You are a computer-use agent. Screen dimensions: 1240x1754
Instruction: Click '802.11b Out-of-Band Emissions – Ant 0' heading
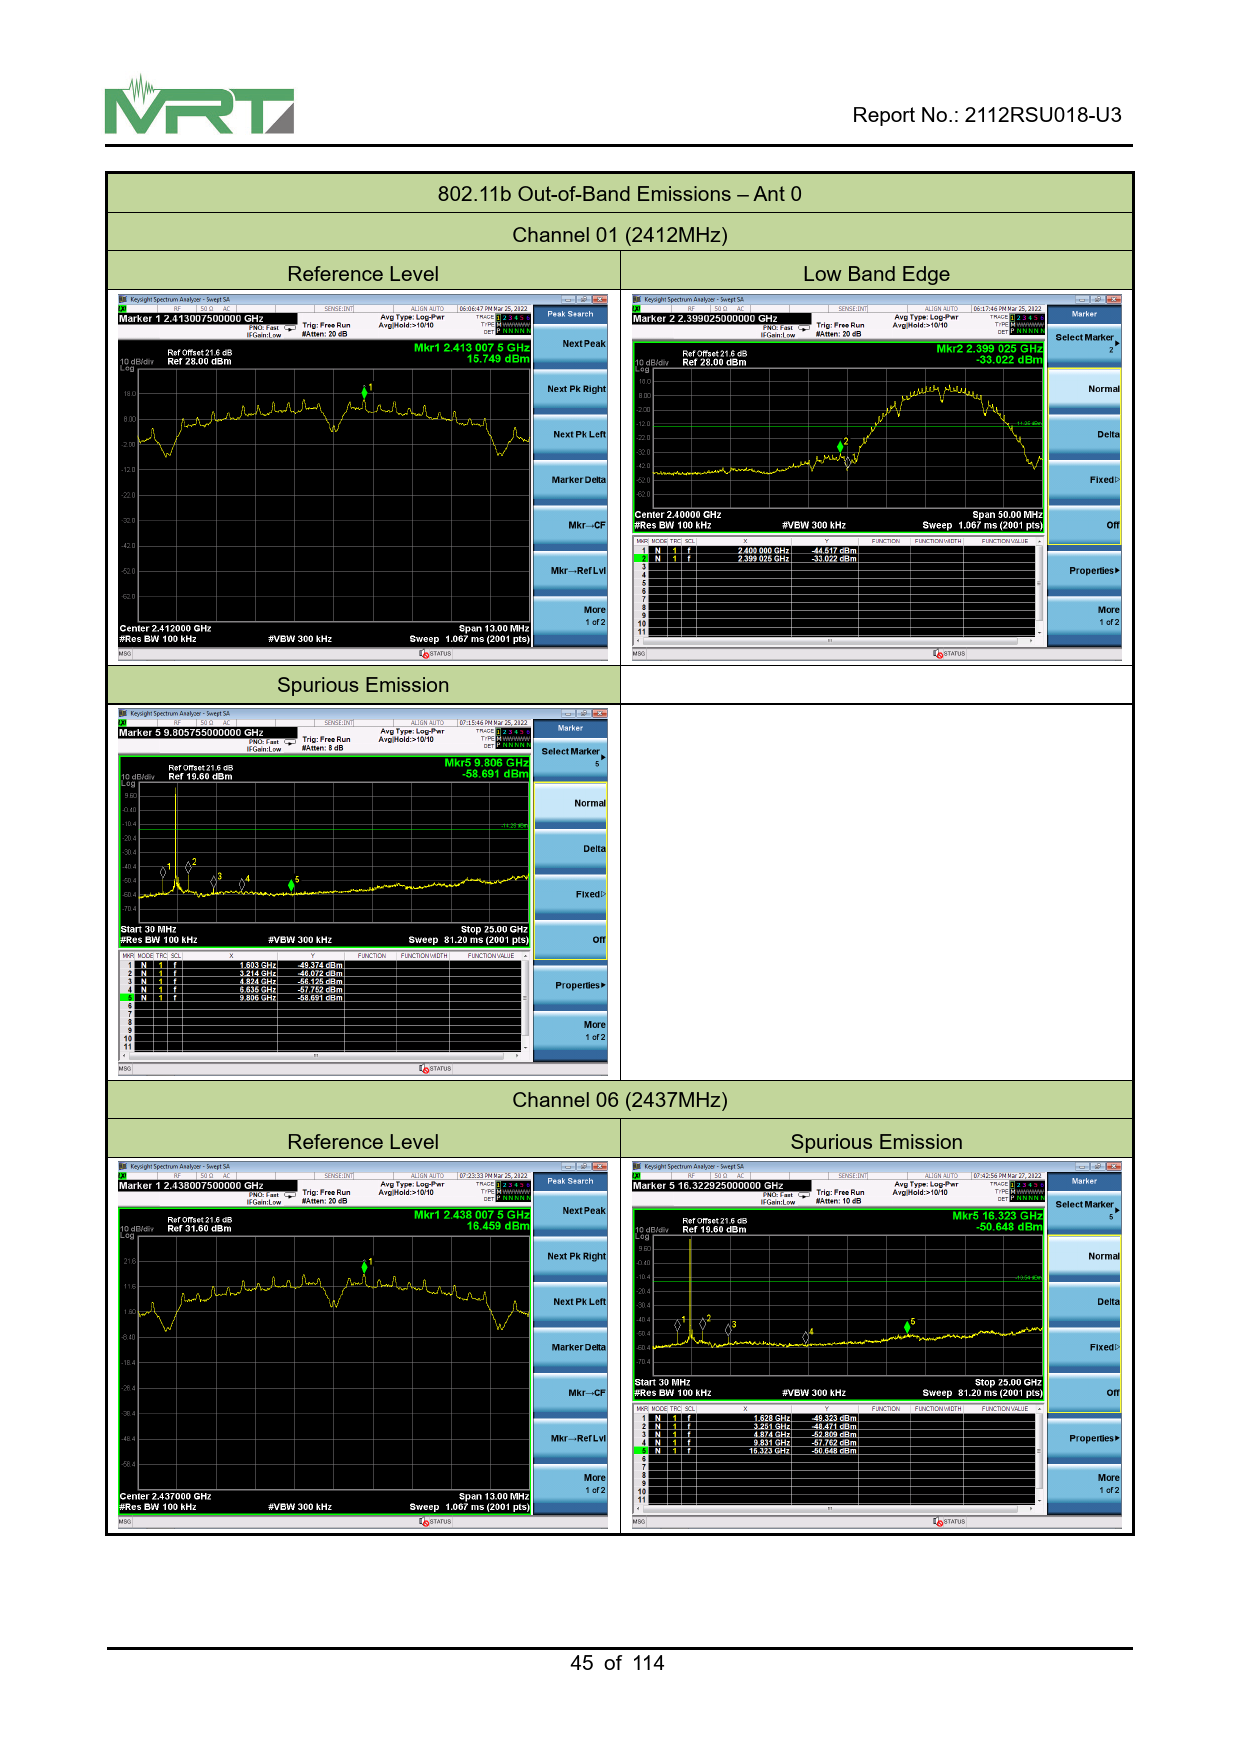(x=620, y=194)
